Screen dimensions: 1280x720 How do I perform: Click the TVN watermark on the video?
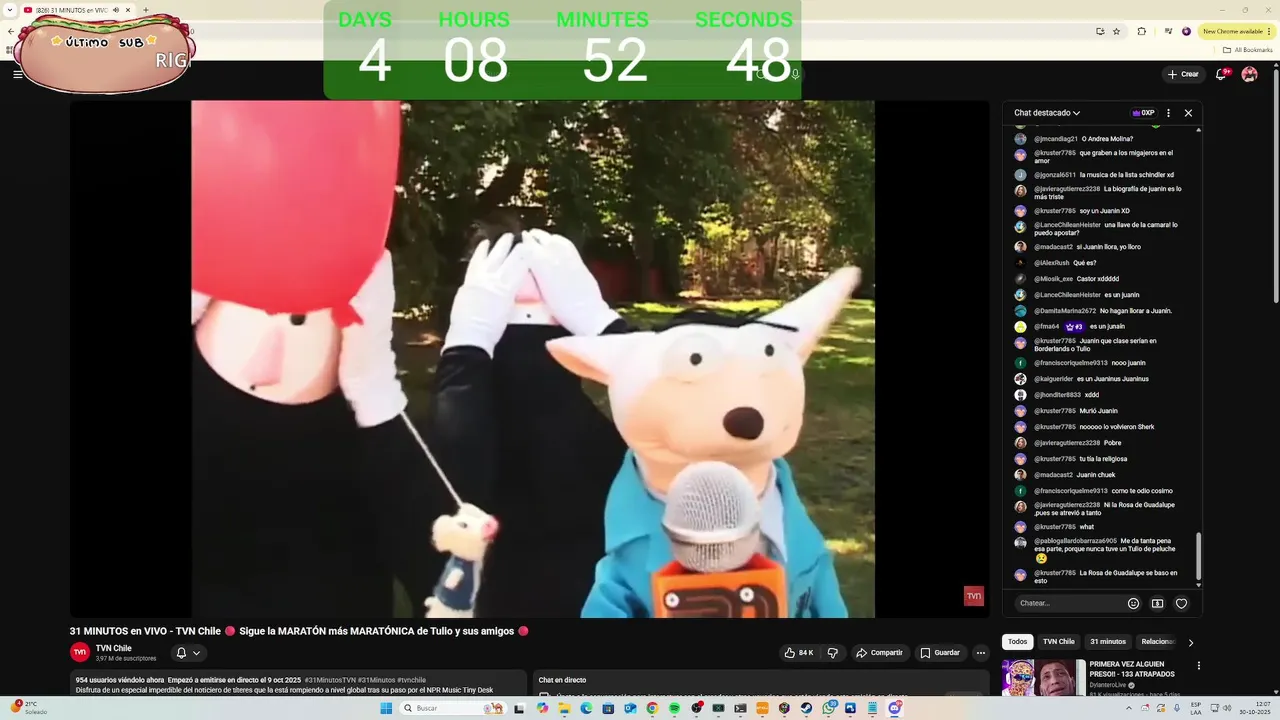click(x=973, y=596)
